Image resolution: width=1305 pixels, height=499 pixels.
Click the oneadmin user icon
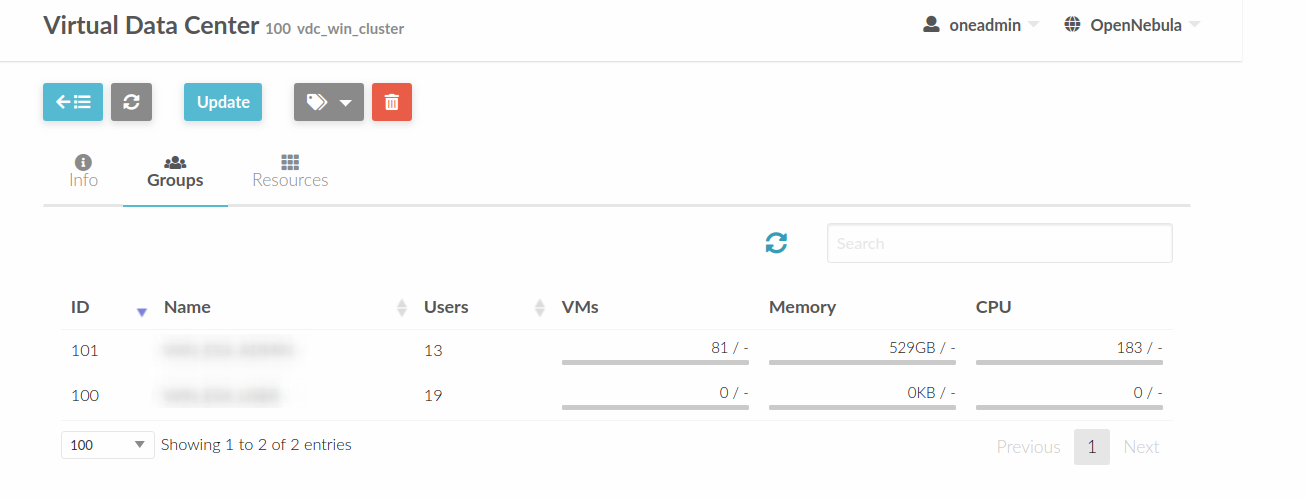(931, 25)
